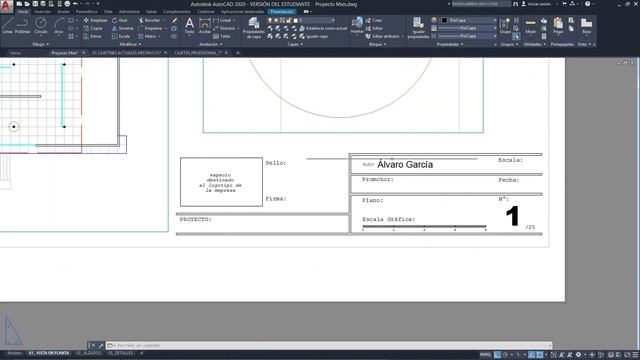Select the Línea draw tool
The width and height of the screenshot is (640, 360).
coord(7,25)
